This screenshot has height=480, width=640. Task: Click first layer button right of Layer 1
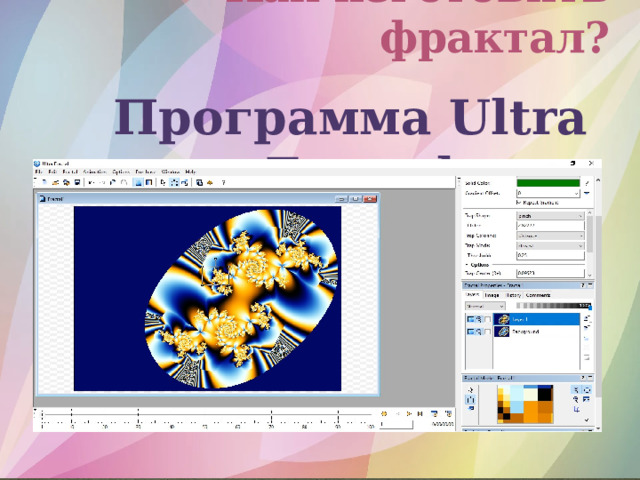(x=587, y=318)
